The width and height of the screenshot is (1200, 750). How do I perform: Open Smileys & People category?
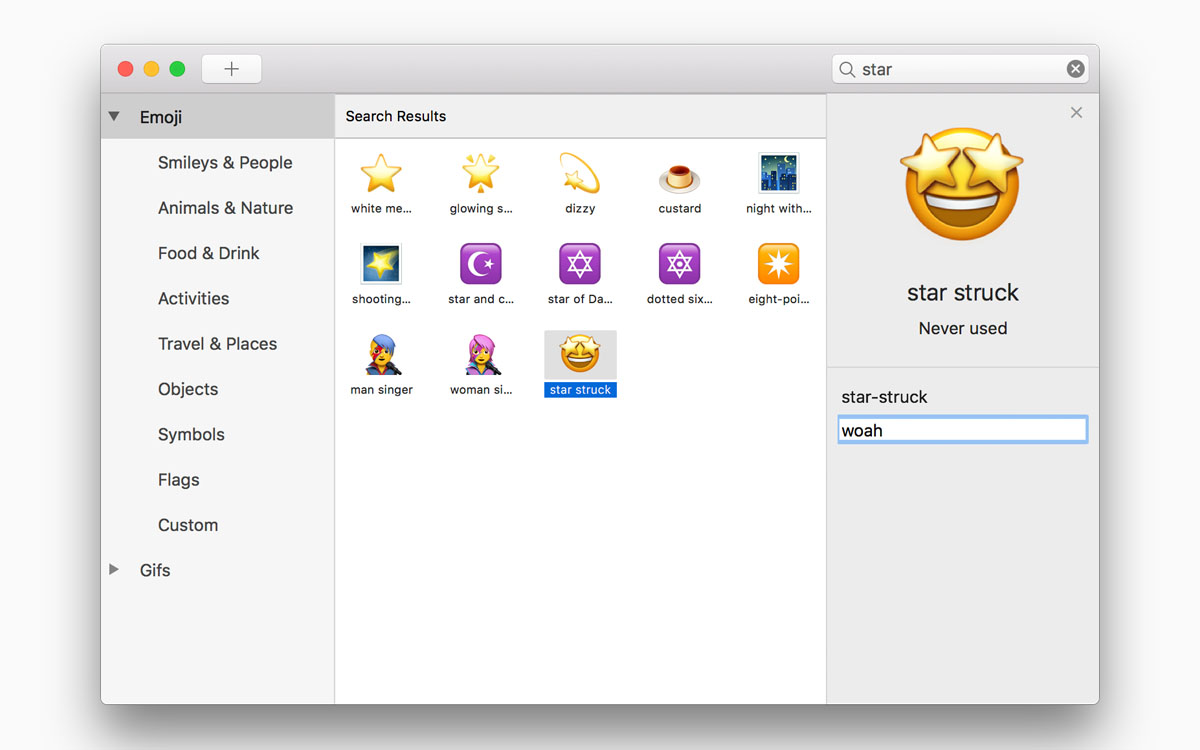pyautogui.click(x=225, y=163)
